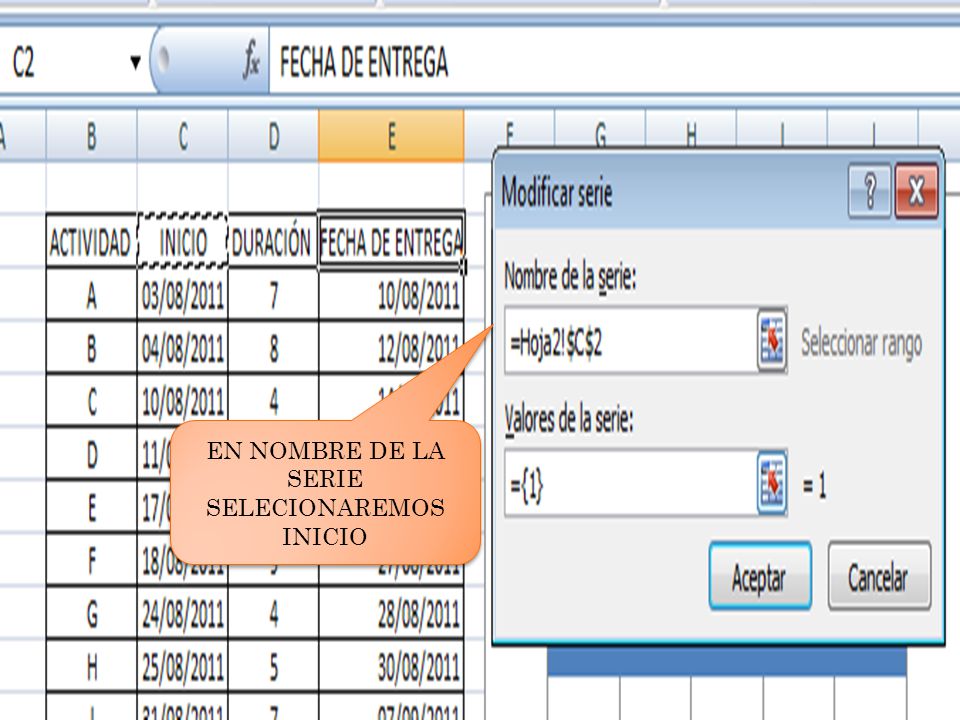
Task: Select column C header
Action: (x=182, y=136)
